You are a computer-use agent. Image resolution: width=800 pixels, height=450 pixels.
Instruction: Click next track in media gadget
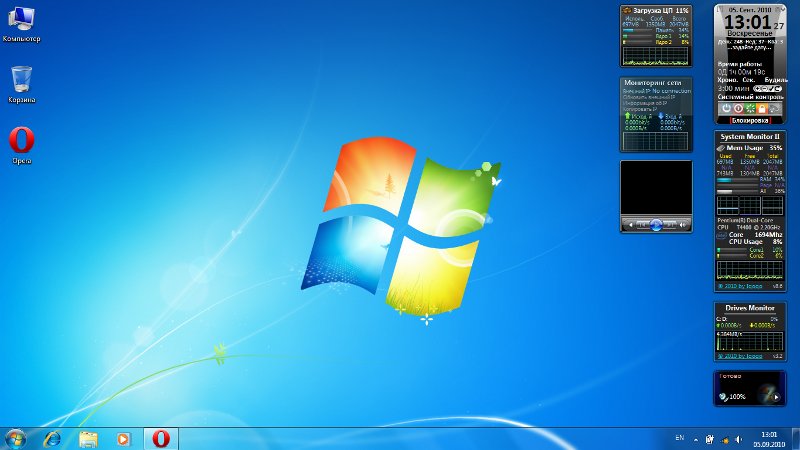point(670,224)
